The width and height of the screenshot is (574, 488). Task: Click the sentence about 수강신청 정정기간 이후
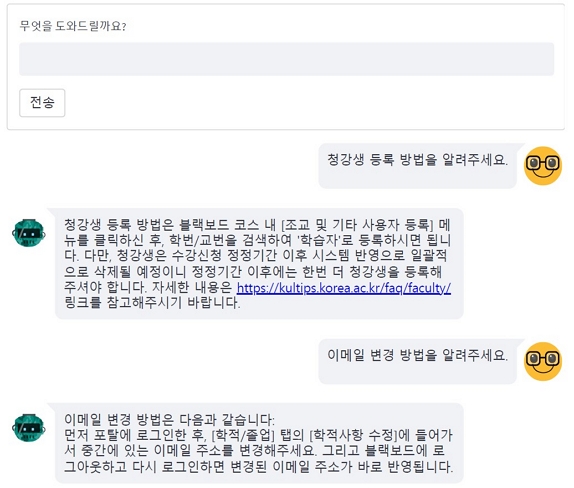click(x=256, y=271)
